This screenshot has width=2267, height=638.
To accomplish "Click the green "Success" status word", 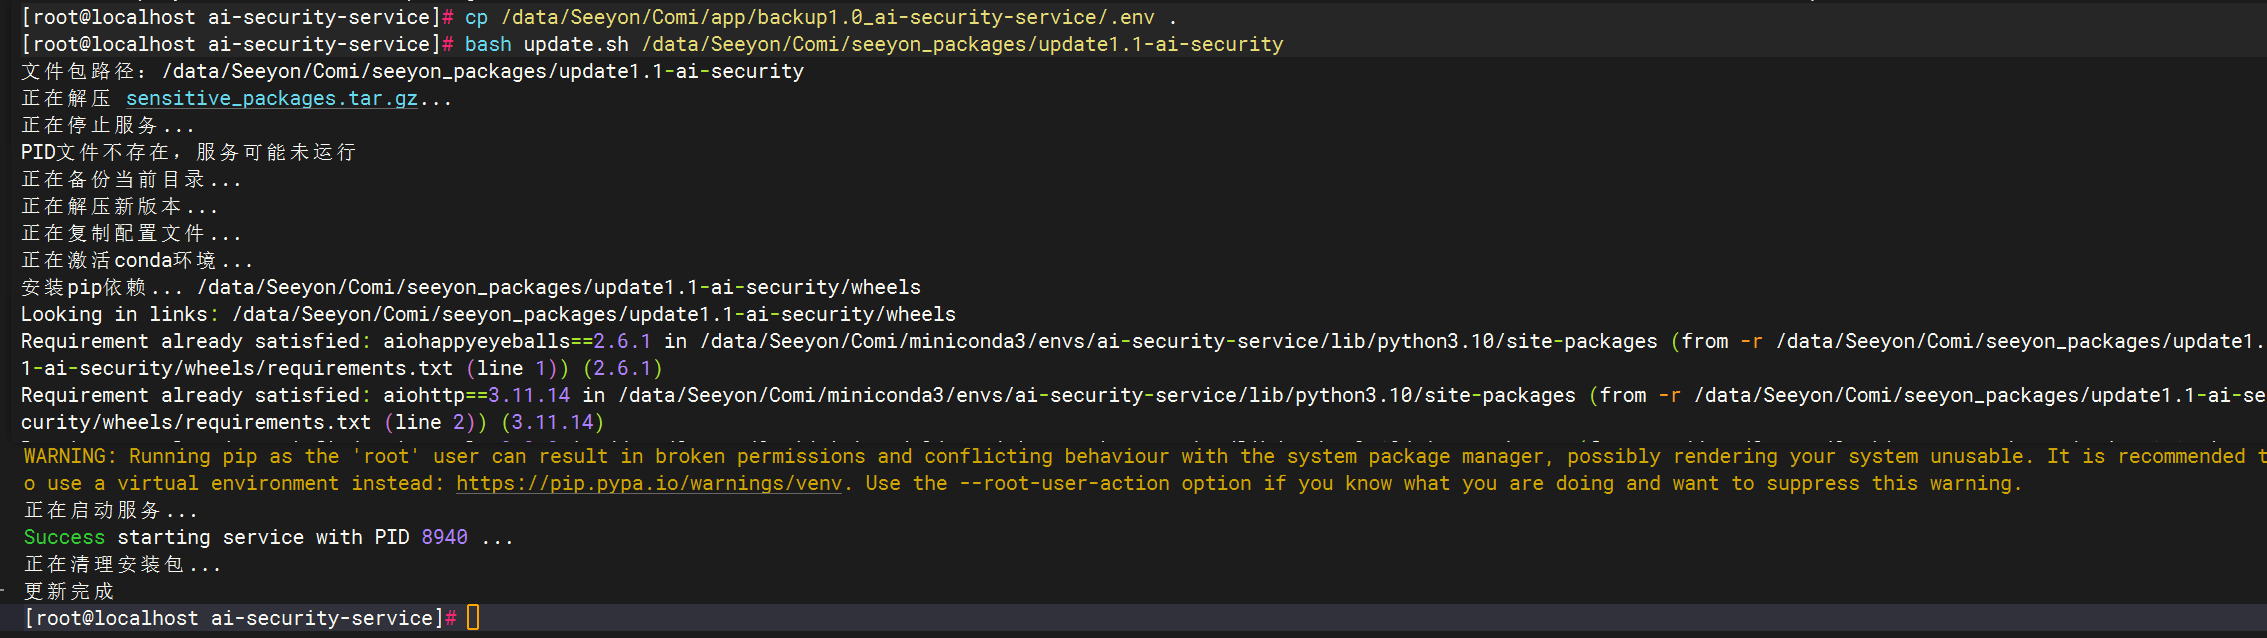I will (64, 538).
